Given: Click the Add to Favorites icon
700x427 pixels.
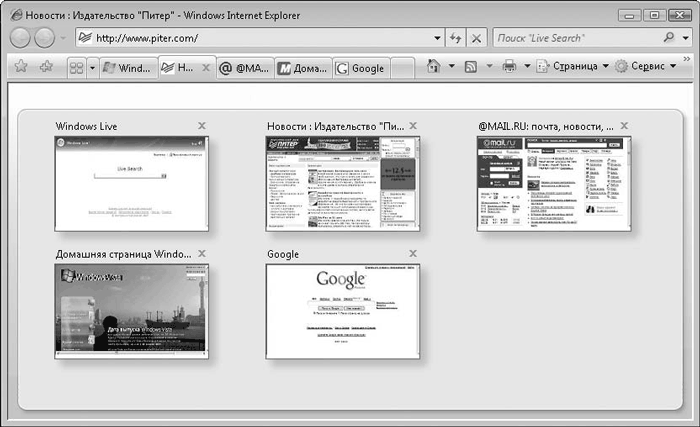Looking at the screenshot, I should (x=45, y=68).
